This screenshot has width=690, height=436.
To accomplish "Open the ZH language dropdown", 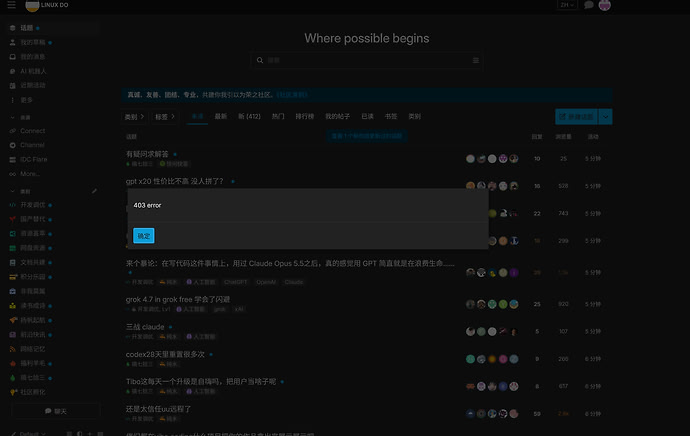I will point(567,5).
